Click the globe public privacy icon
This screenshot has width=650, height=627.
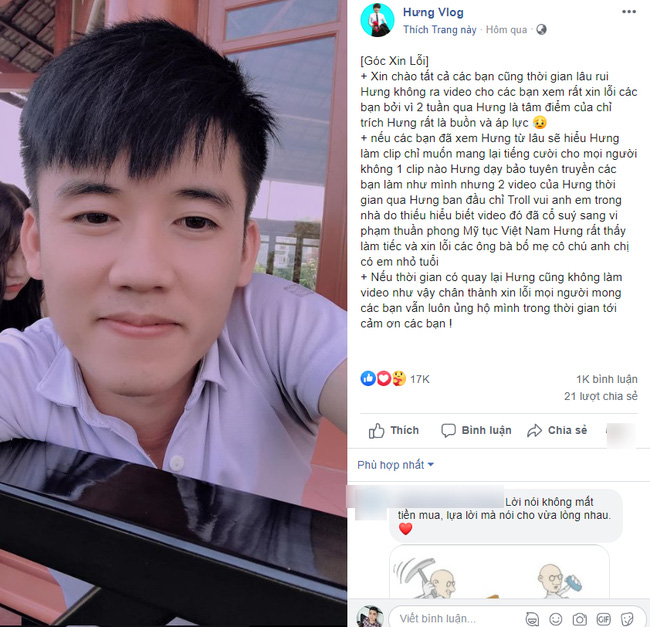click(541, 29)
